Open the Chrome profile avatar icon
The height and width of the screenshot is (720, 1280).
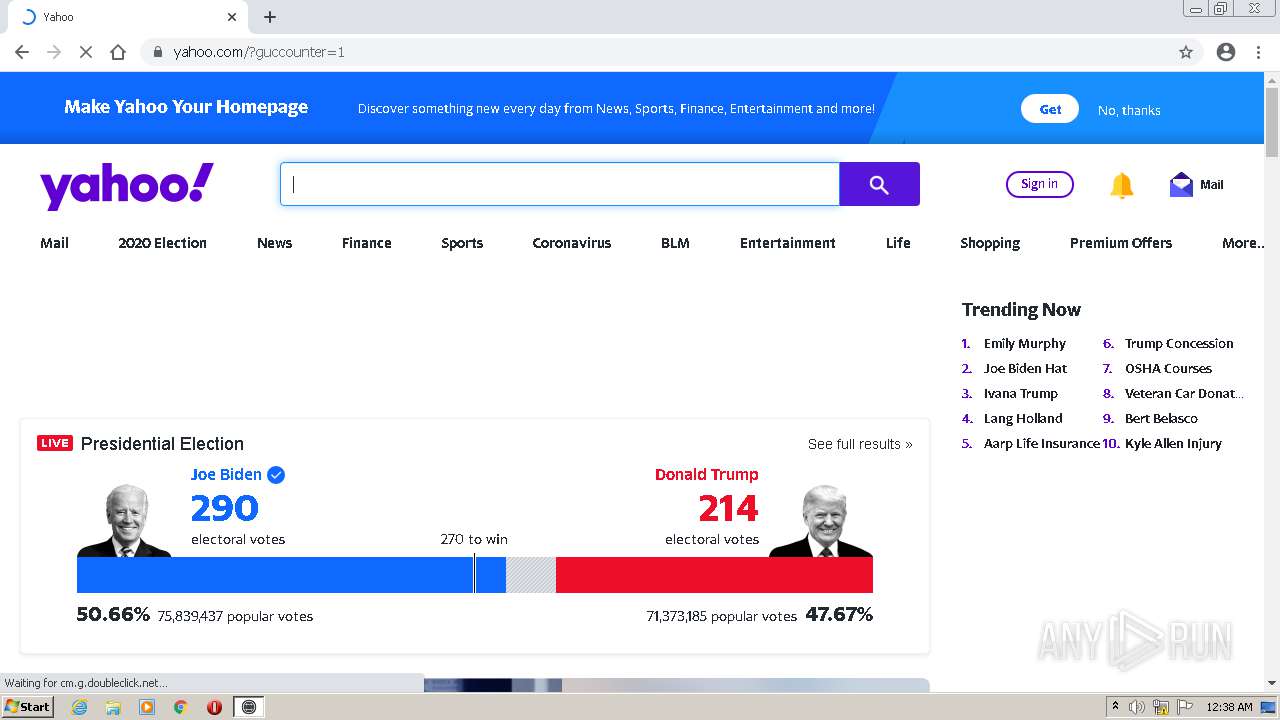(1226, 52)
